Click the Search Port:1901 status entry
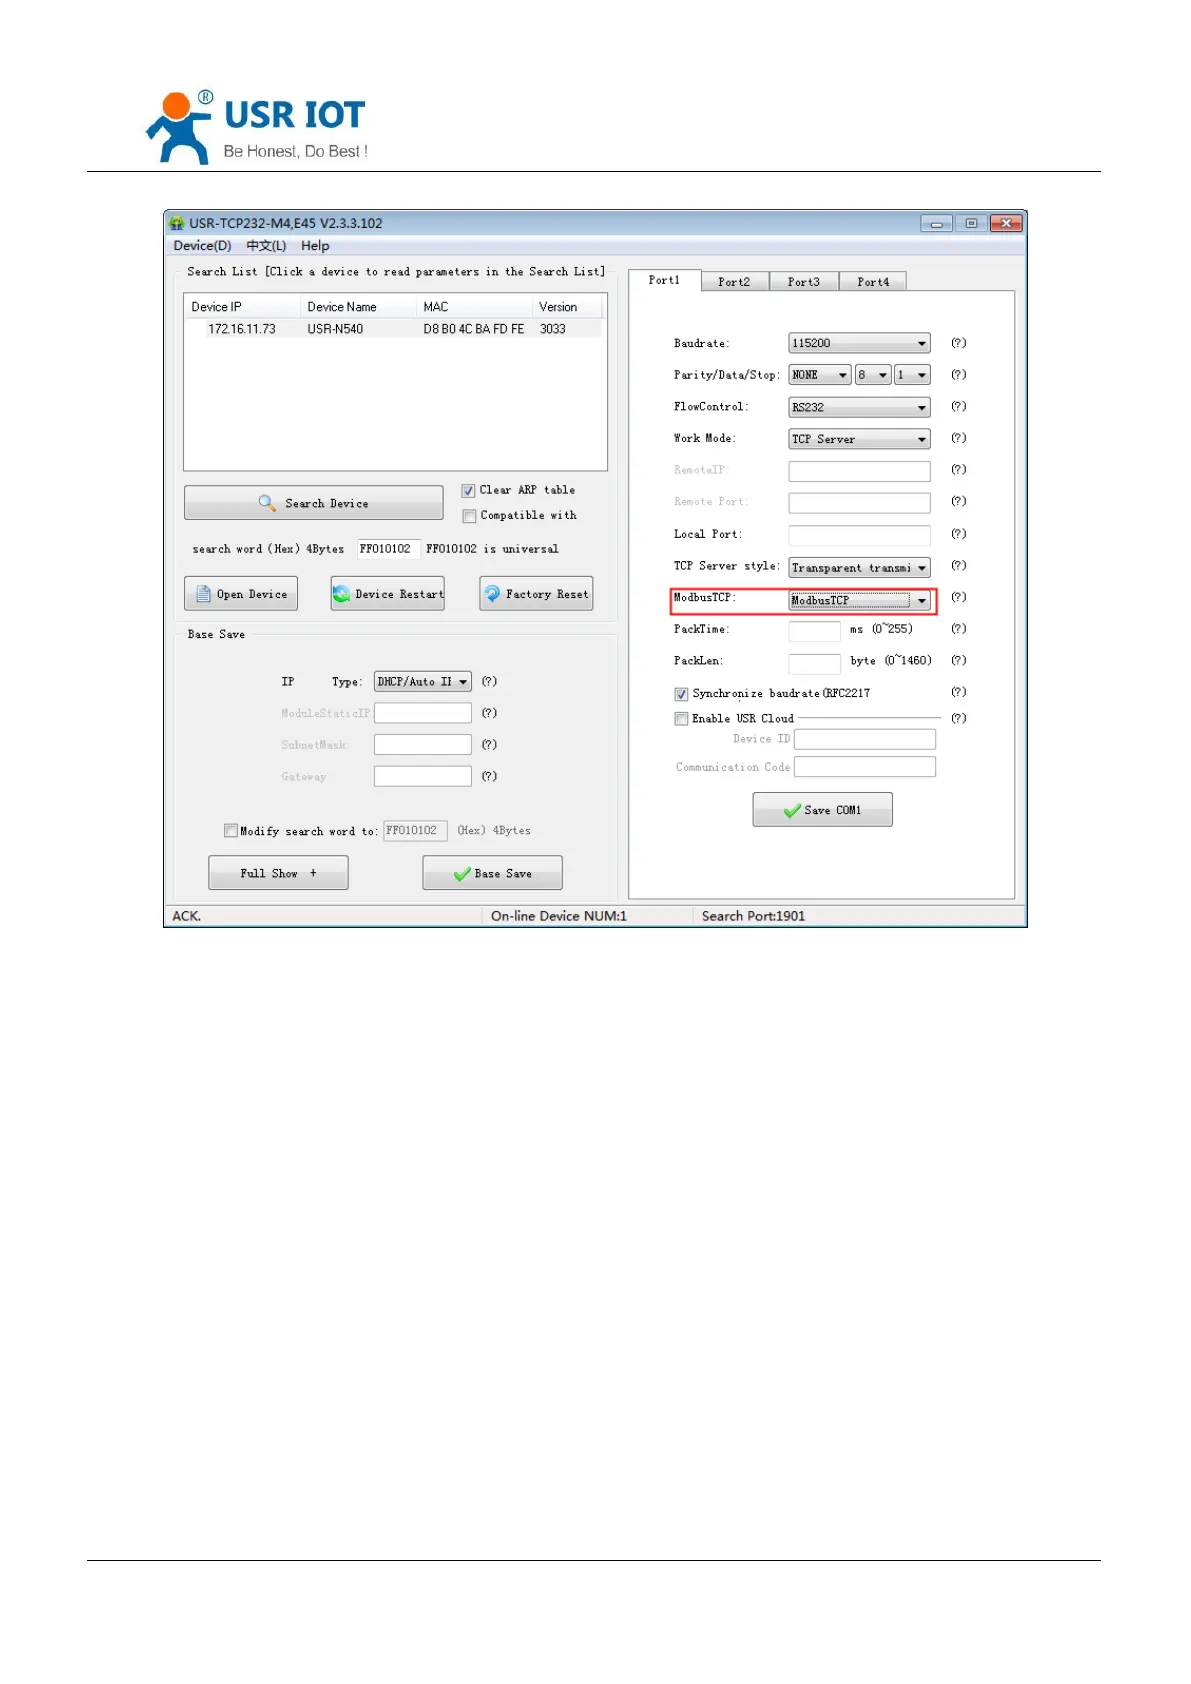 coord(753,916)
